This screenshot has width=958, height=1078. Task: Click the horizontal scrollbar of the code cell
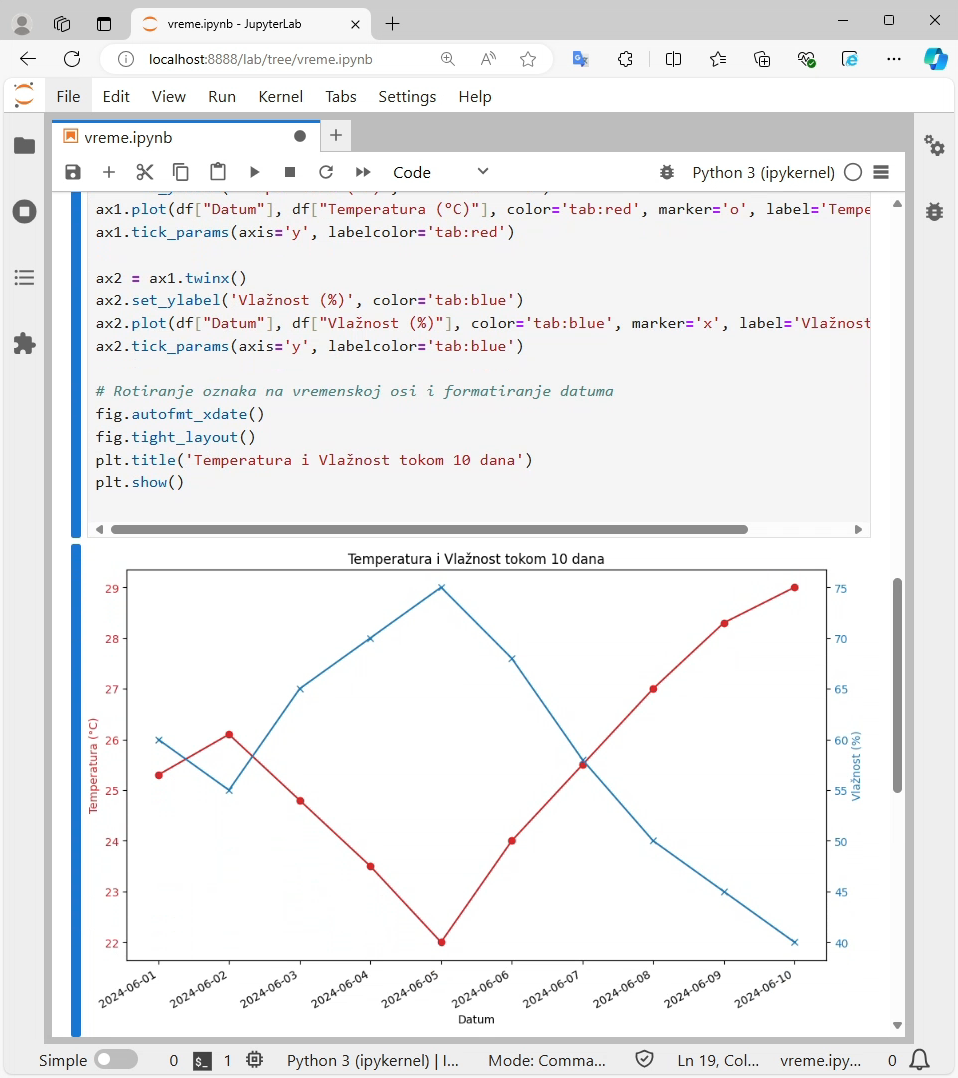click(x=429, y=529)
